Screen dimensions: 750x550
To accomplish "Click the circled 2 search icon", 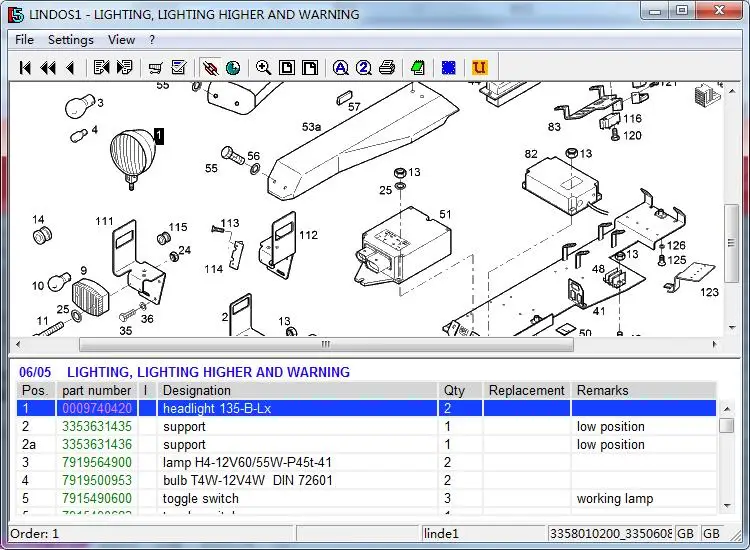I will tap(364, 67).
